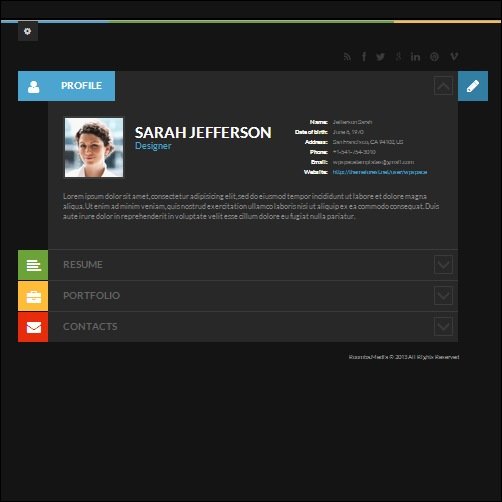Open the Portfolio tab label
Screen dimensions: 502x502
(x=91, y=296)
